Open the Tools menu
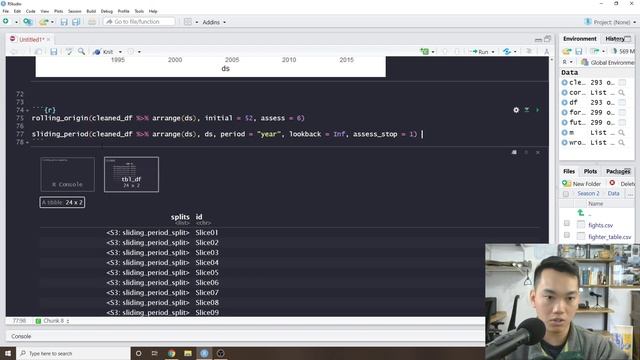640x360 pixels. 139,11
